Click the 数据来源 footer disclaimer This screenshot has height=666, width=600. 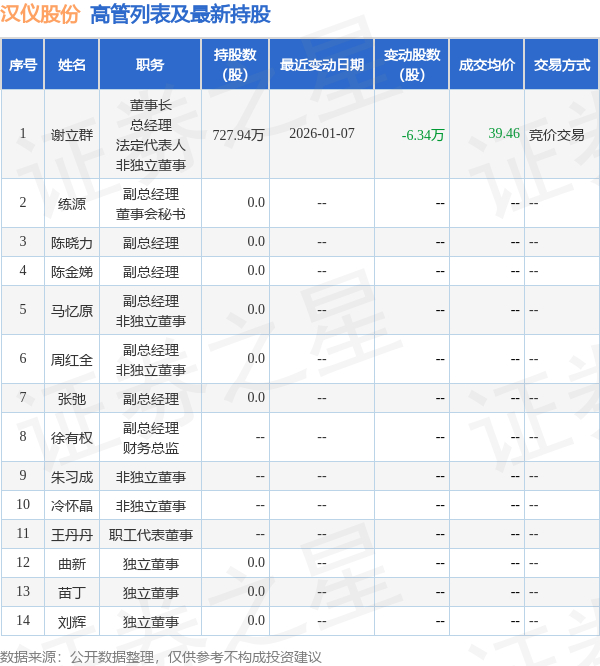click(161, 657)
